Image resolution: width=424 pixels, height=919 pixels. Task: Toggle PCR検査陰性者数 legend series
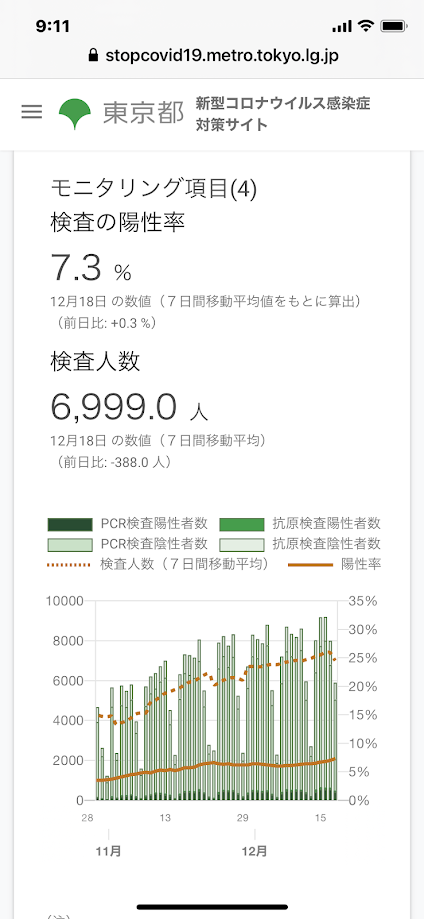[70, 544]
